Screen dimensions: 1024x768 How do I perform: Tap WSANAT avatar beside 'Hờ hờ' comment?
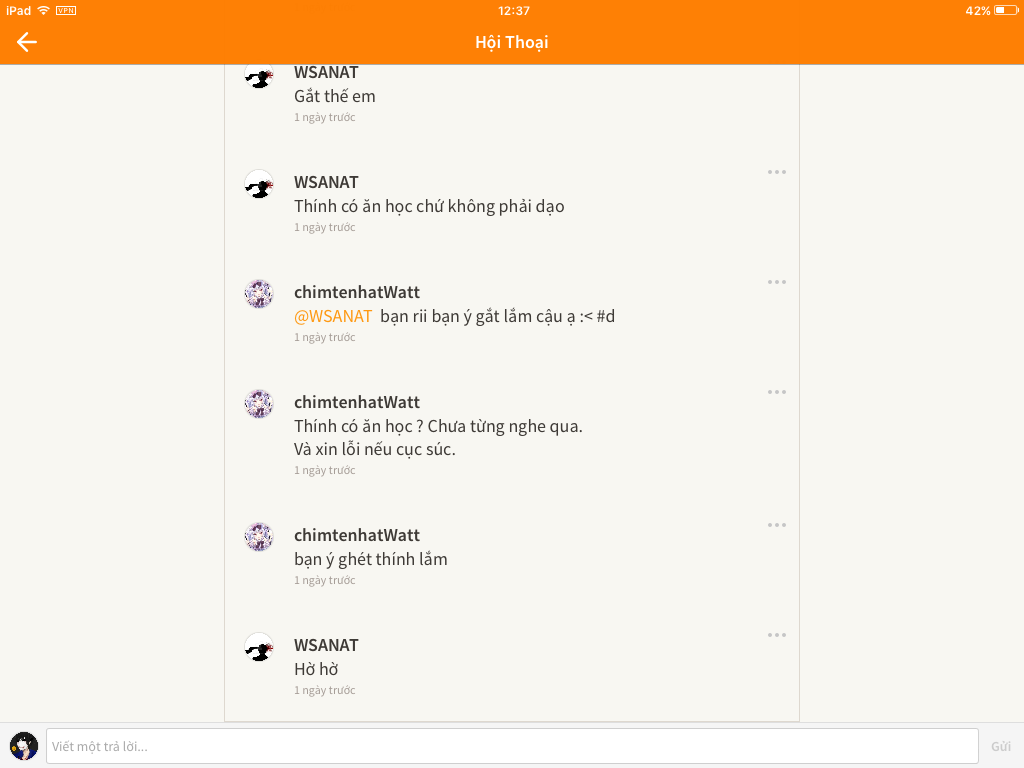[259, 647]
